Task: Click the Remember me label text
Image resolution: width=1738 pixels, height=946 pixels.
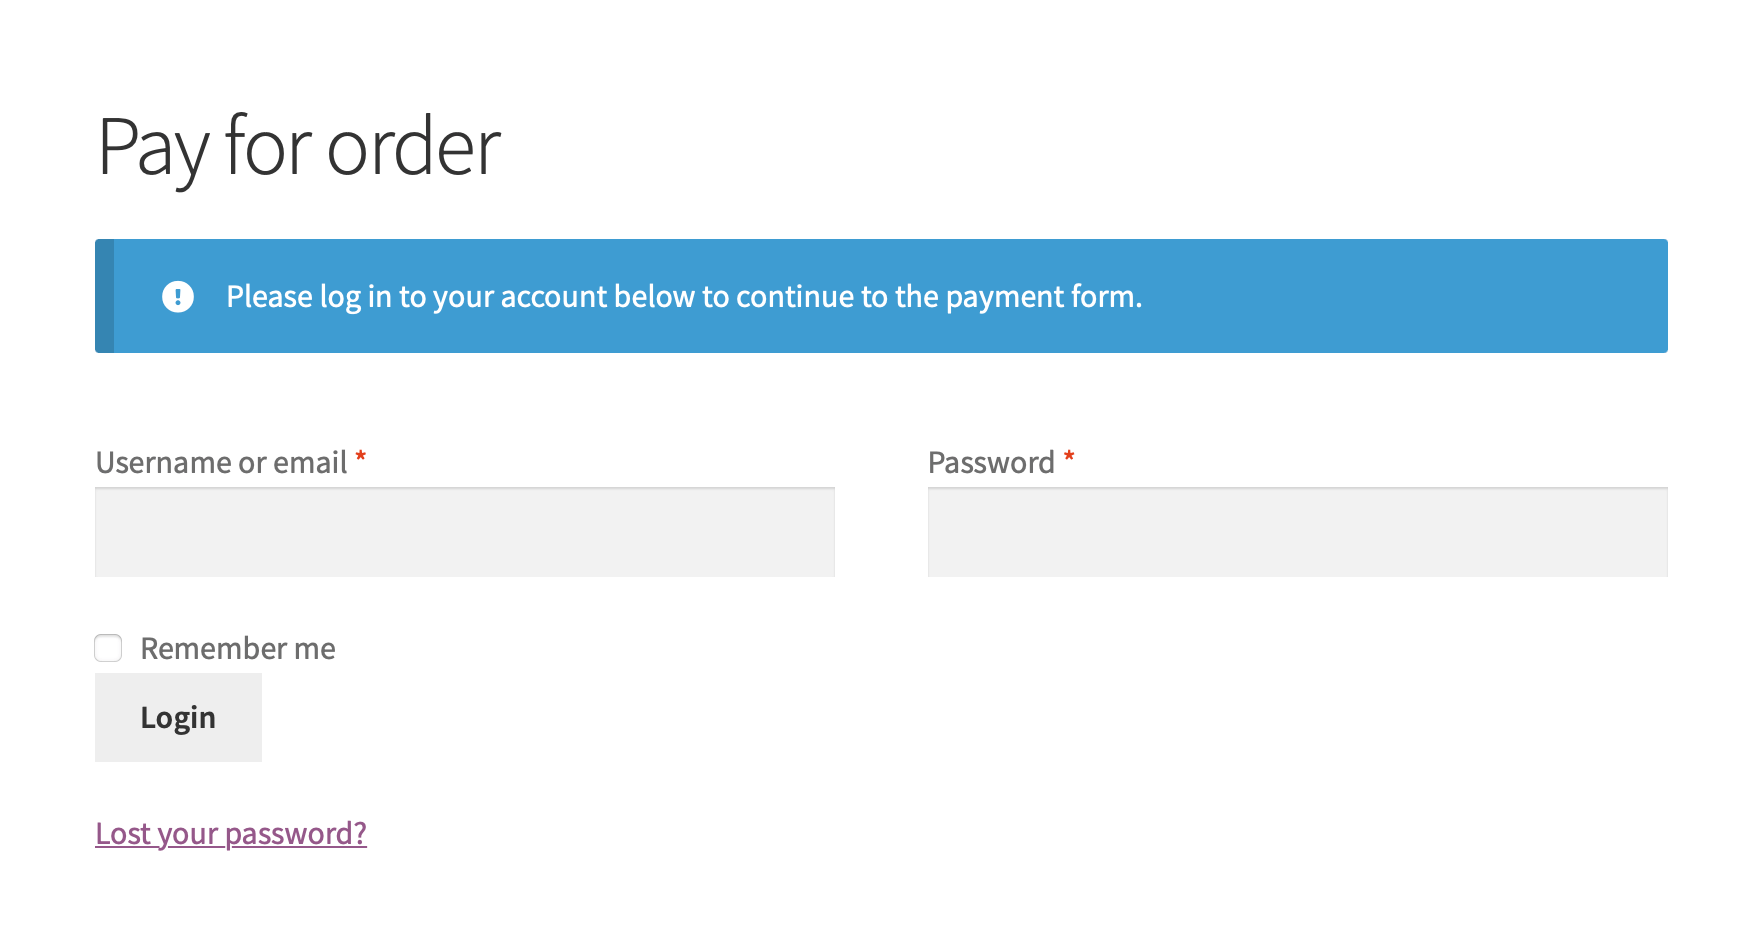Action: coord(238,648)
